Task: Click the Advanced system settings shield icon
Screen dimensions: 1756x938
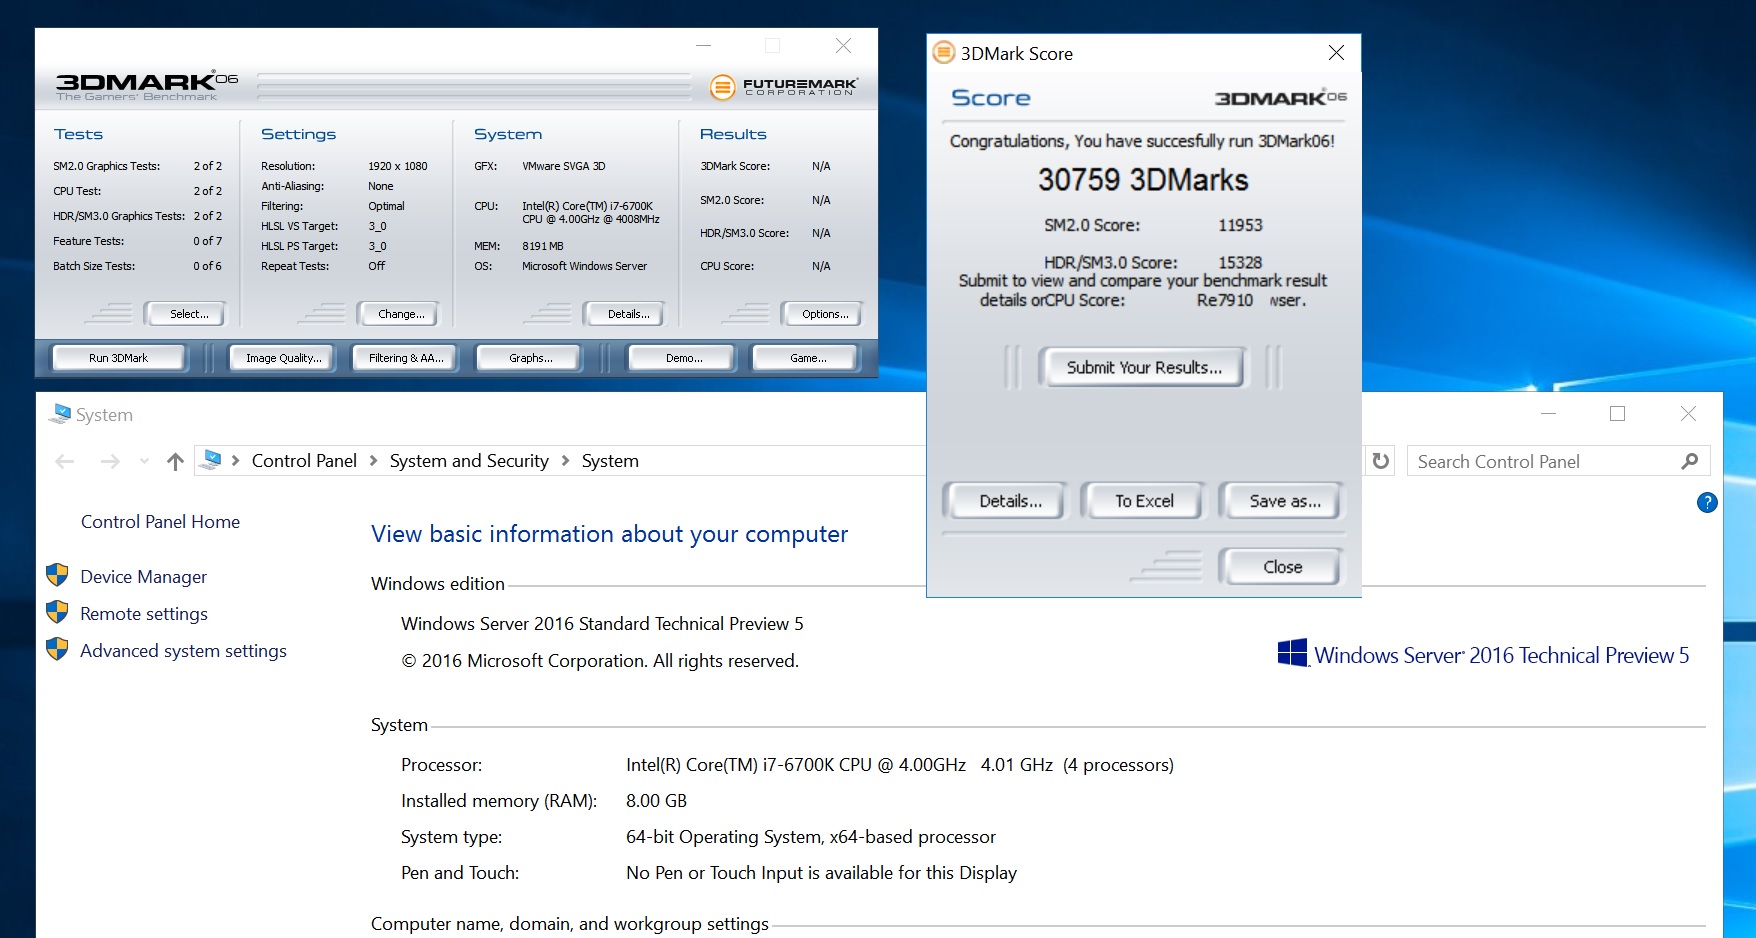Action: tap(57, 649)
